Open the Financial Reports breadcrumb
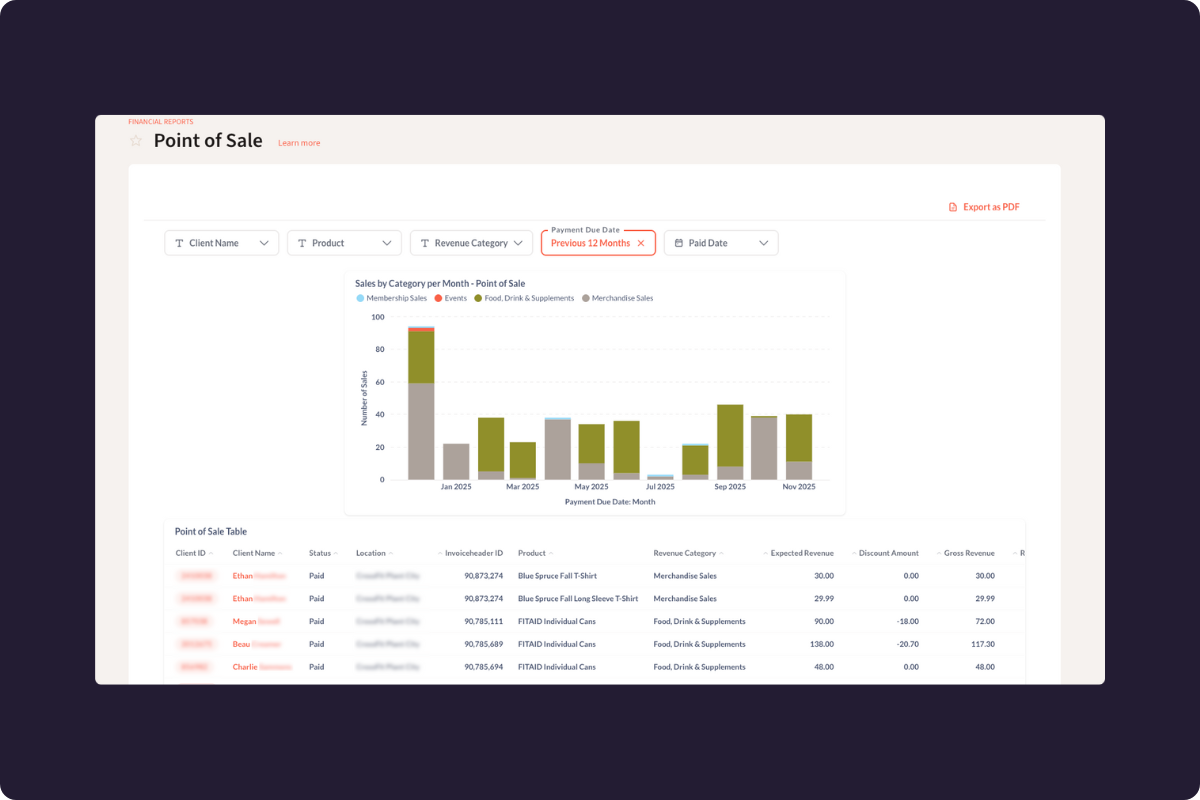 coord(161,122)
